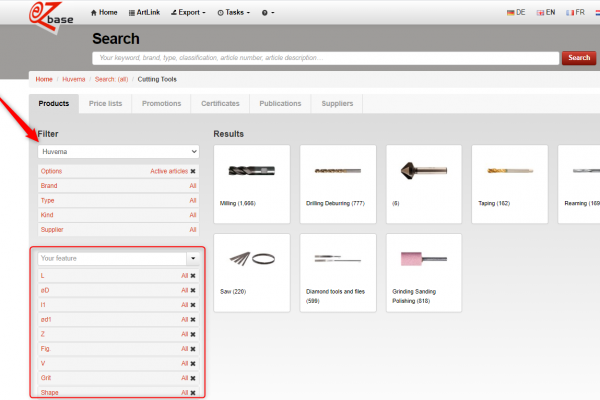600x400 pixels.
Task: Open the Huvema catalog dropdown
Action: point(118,152)
